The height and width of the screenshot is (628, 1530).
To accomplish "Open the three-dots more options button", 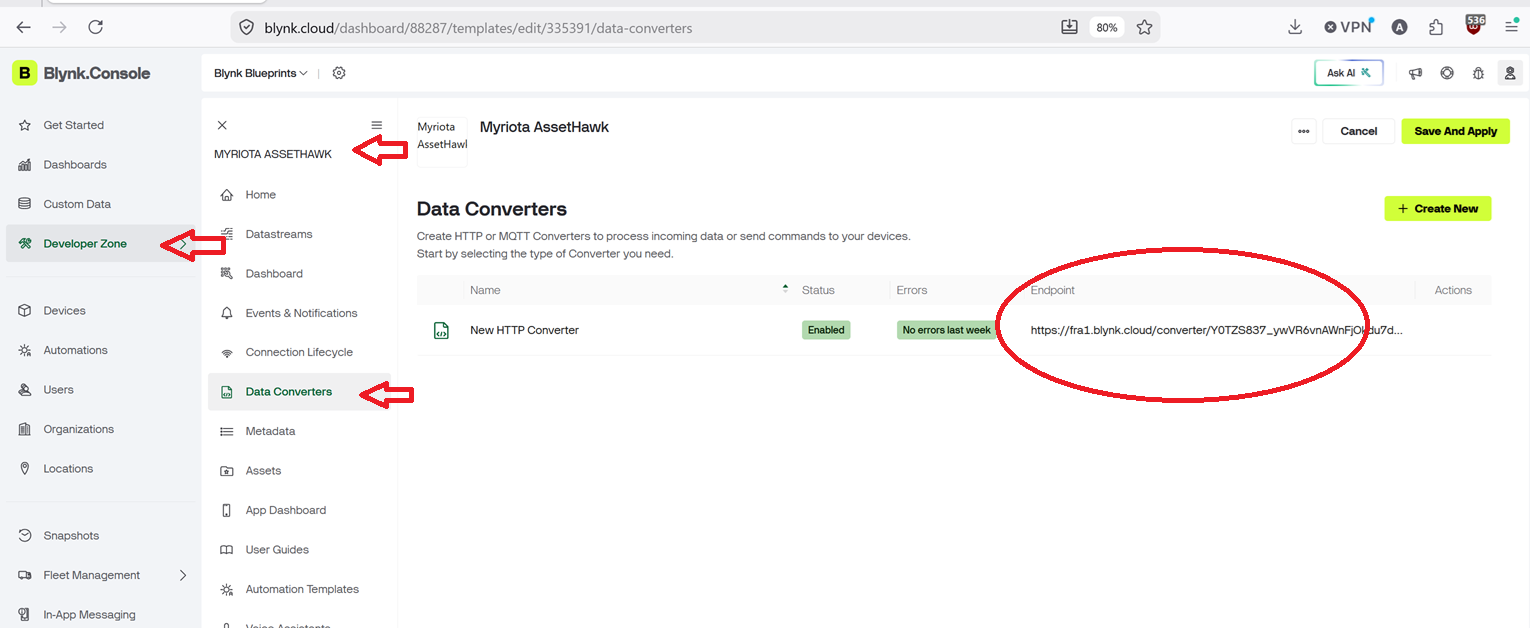I will click(x=1304, y=131).
